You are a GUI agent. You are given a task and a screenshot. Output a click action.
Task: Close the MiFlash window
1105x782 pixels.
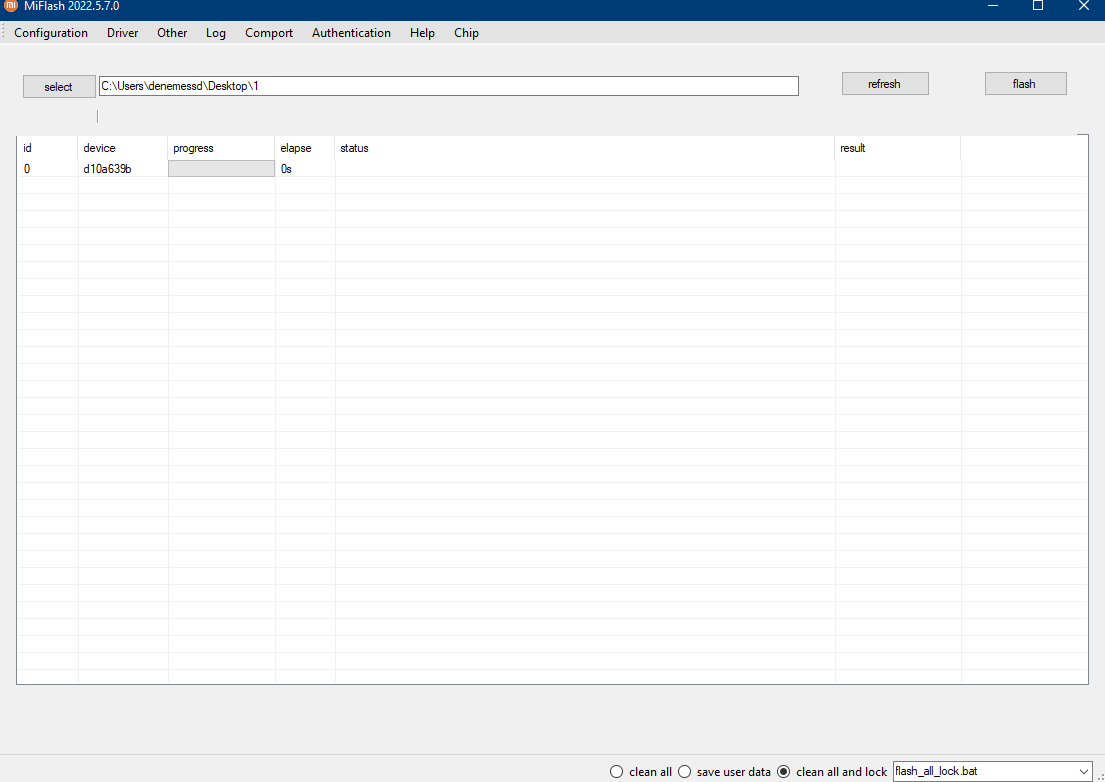[1084, 6]
